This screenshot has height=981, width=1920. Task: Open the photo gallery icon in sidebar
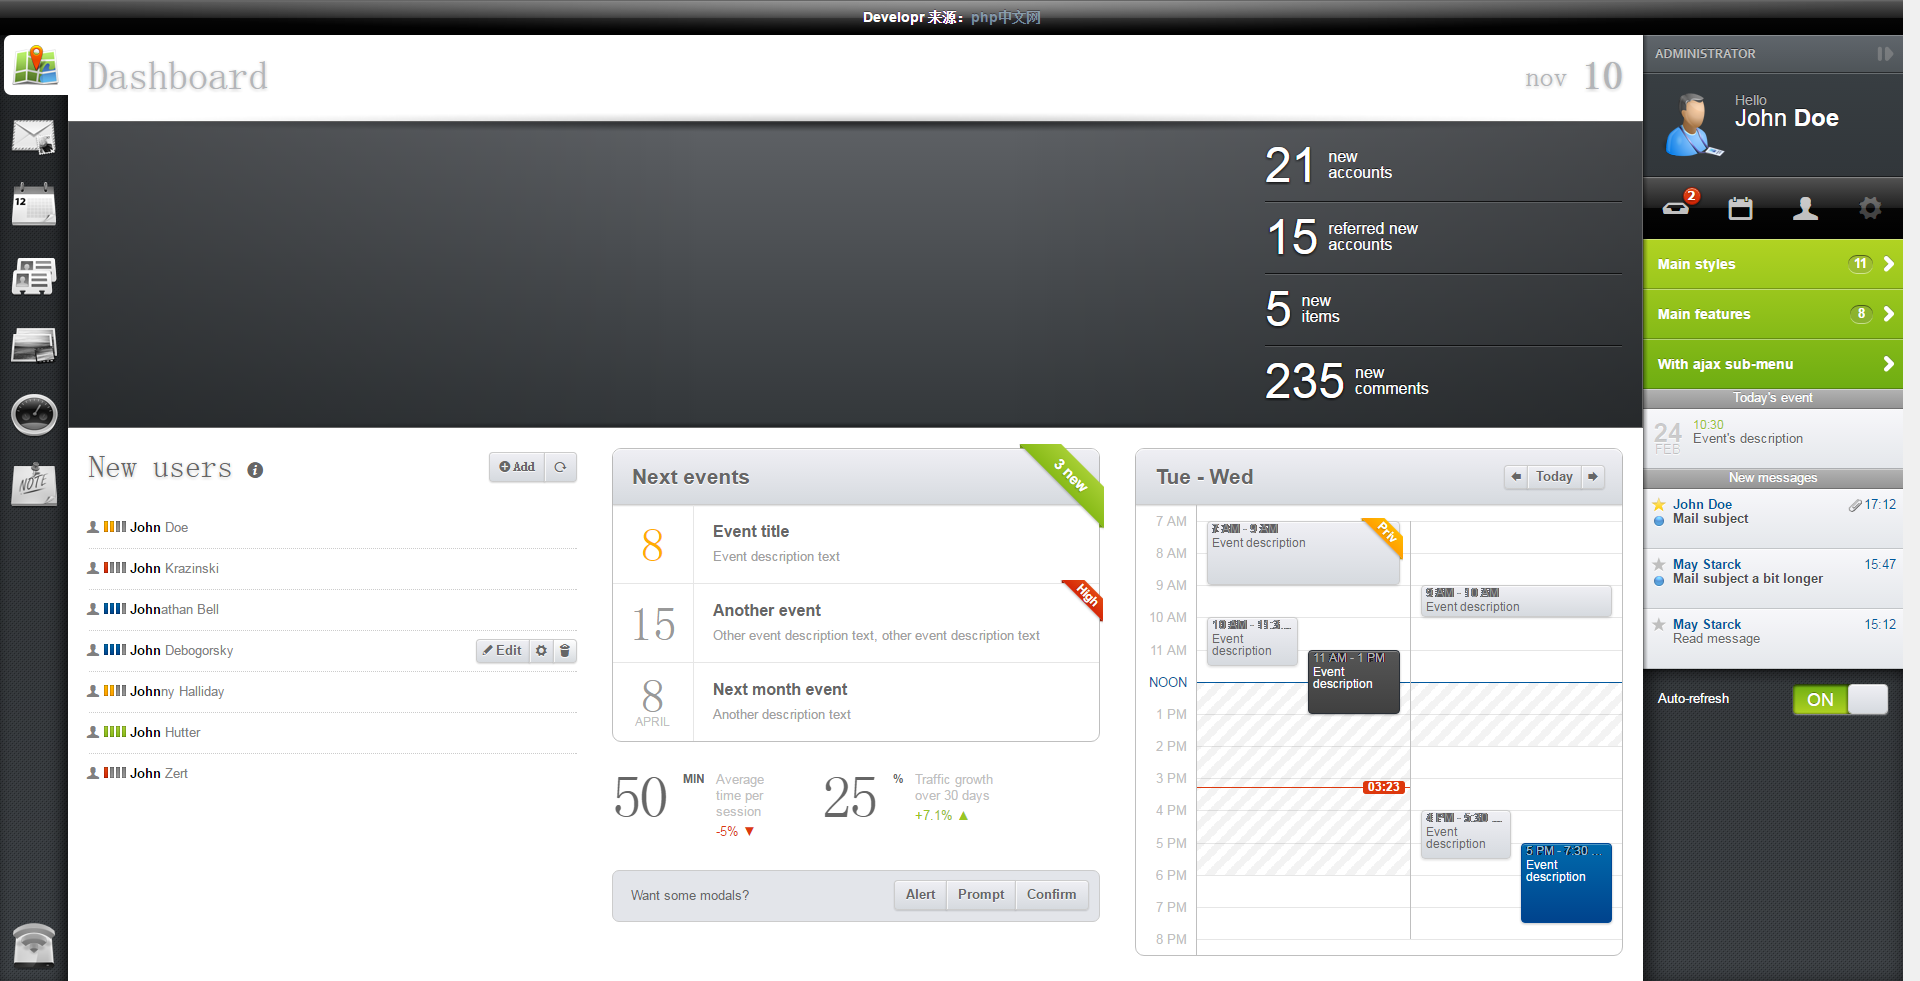click(34, 346)
